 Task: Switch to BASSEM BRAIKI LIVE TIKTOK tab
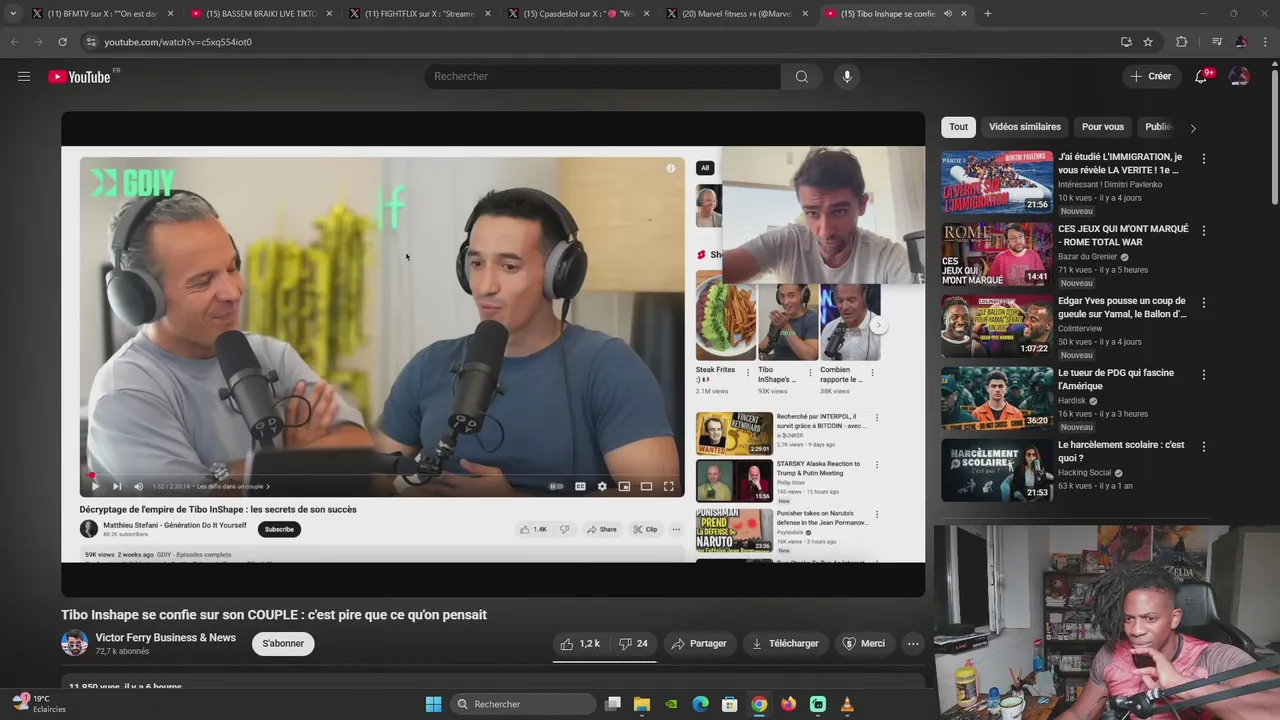260,13
